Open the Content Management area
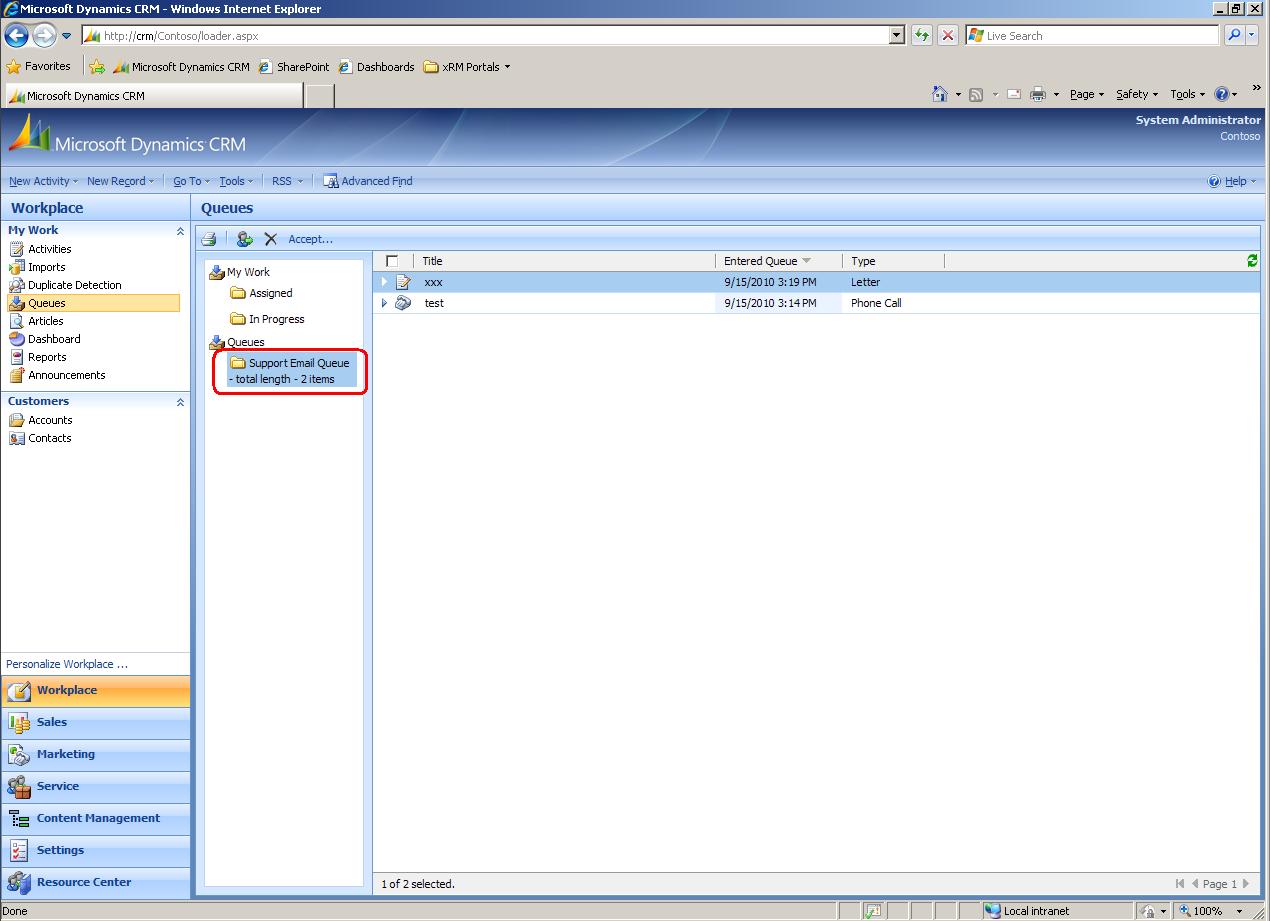Image resolution: width=1270 pixels, height=921 pixels. point(95,818)
